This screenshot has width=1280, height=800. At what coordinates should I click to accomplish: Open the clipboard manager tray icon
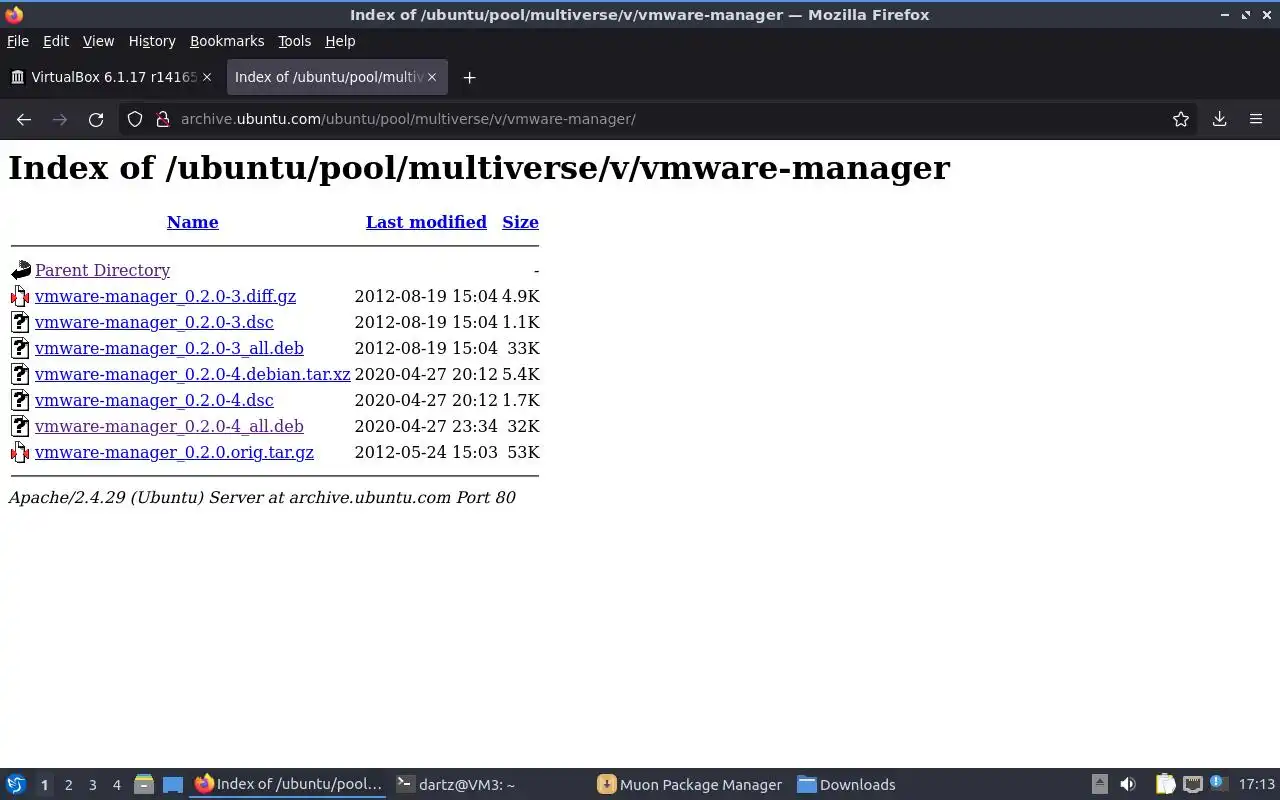1165,785
